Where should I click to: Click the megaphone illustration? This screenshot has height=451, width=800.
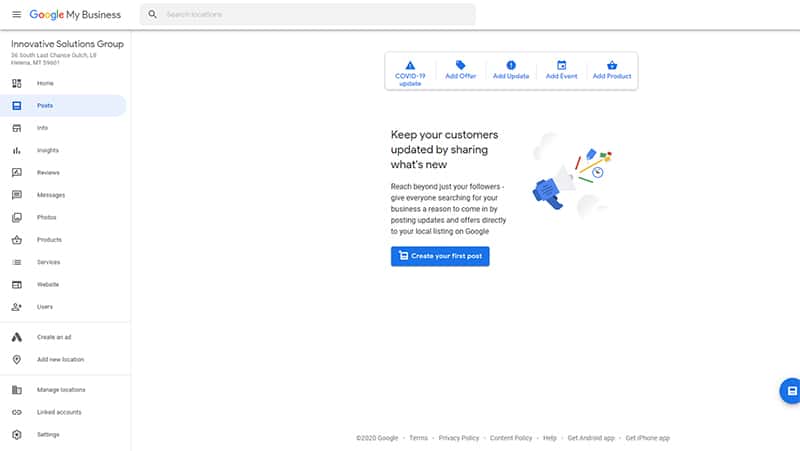(571, 176)
